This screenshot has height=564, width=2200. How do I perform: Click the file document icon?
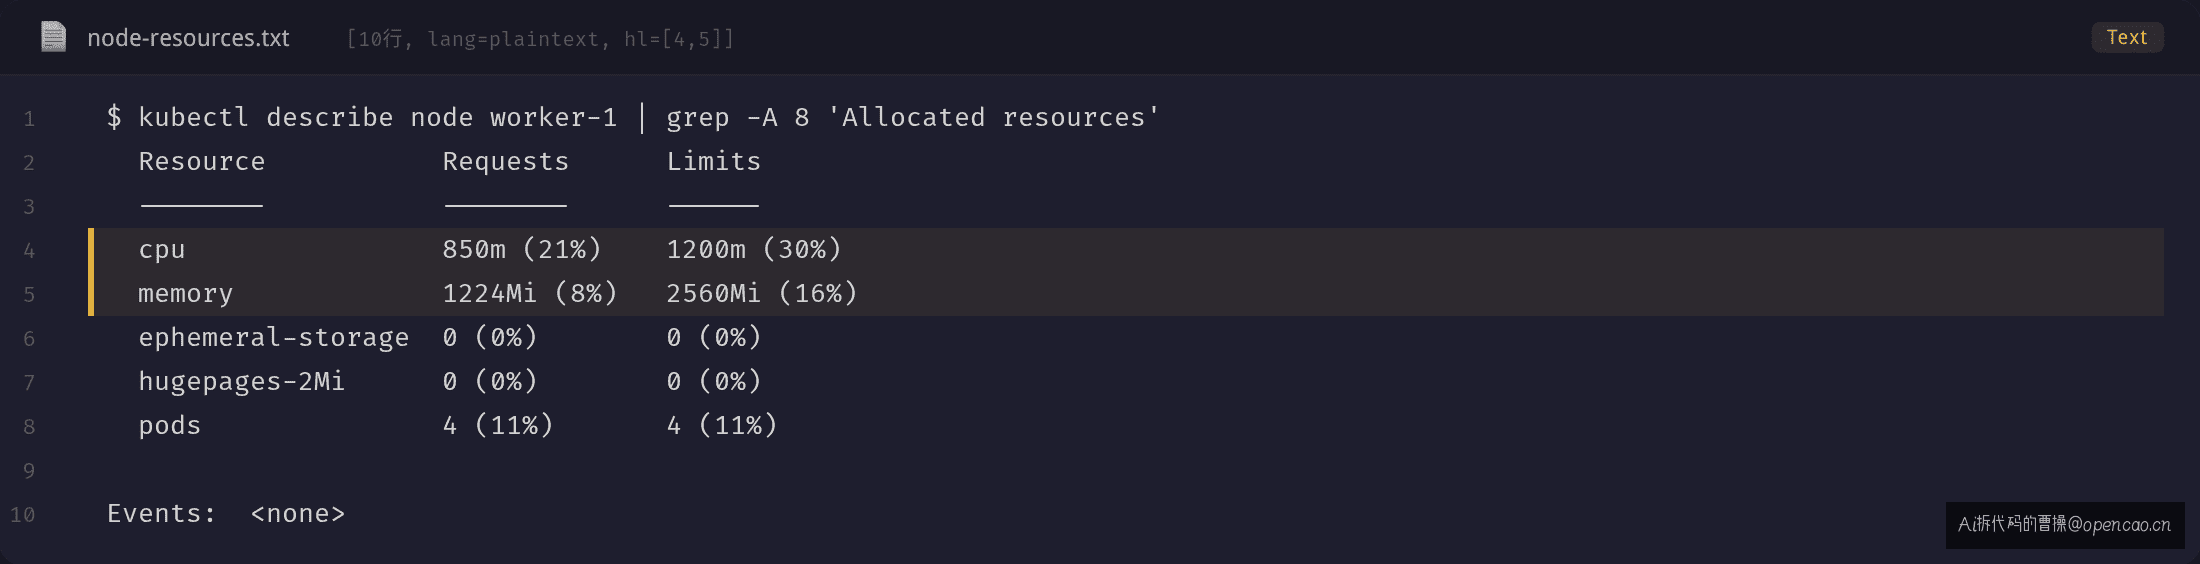tap(53, 38)
